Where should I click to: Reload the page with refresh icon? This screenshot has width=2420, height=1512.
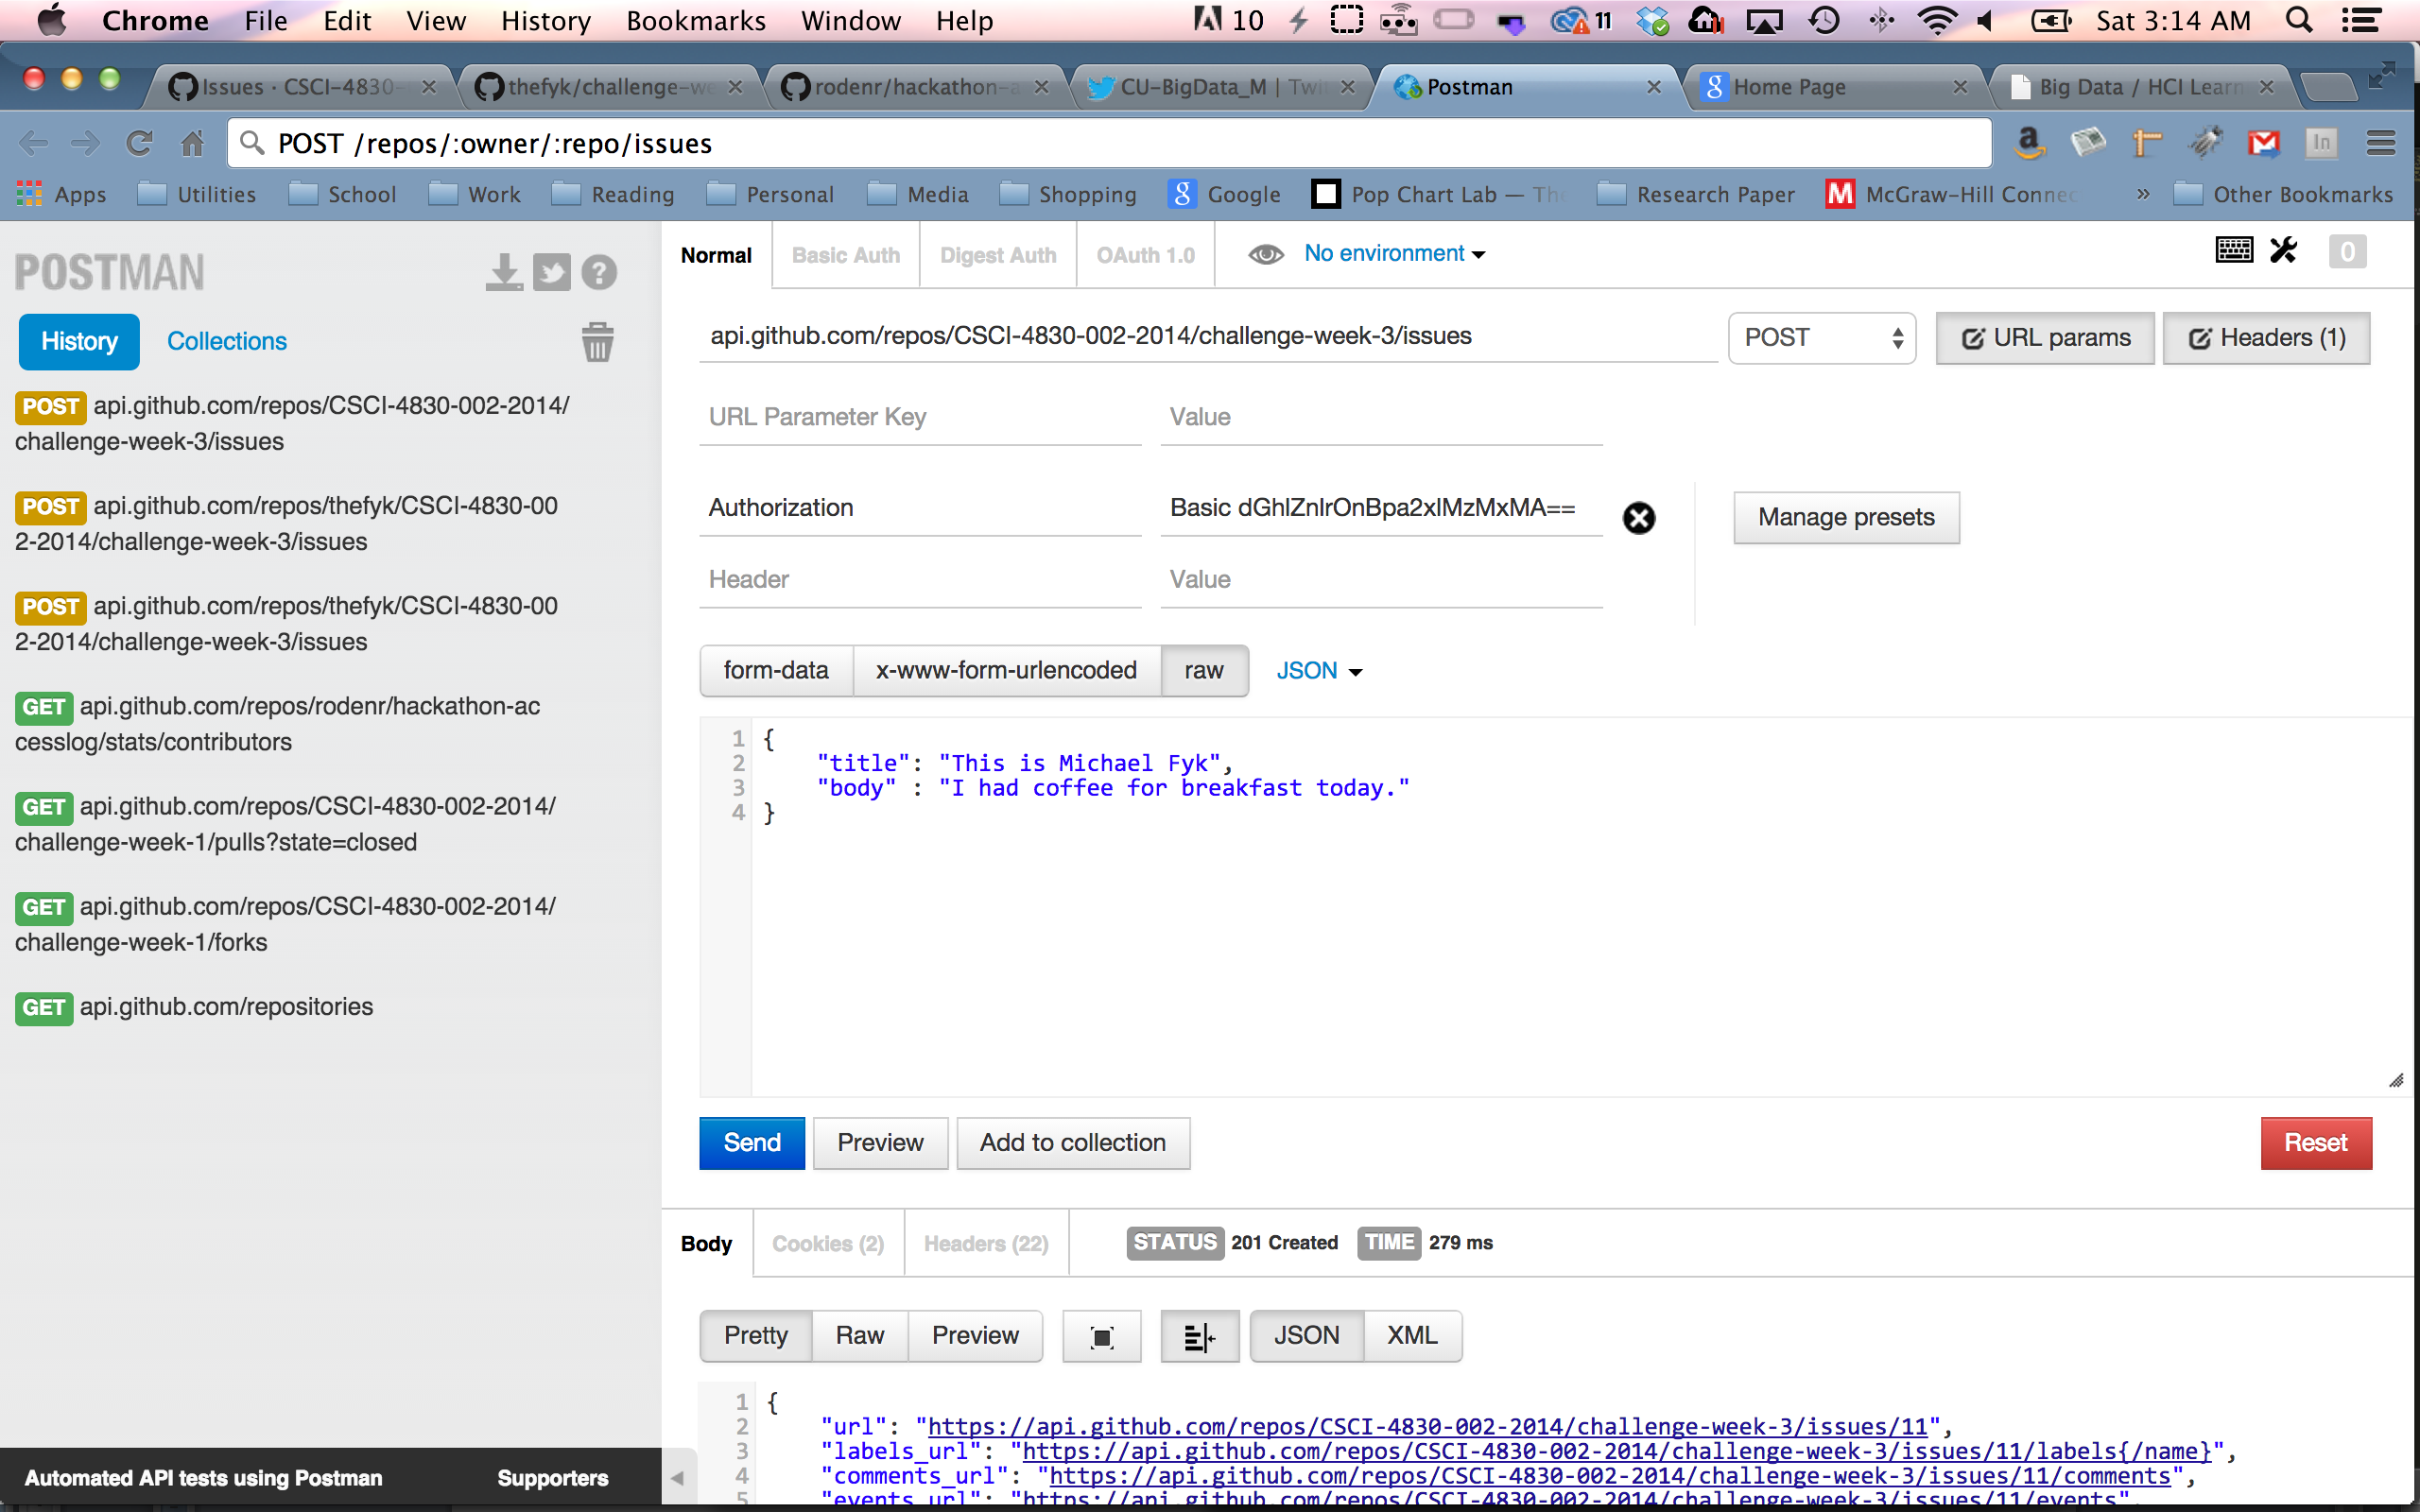139,143
